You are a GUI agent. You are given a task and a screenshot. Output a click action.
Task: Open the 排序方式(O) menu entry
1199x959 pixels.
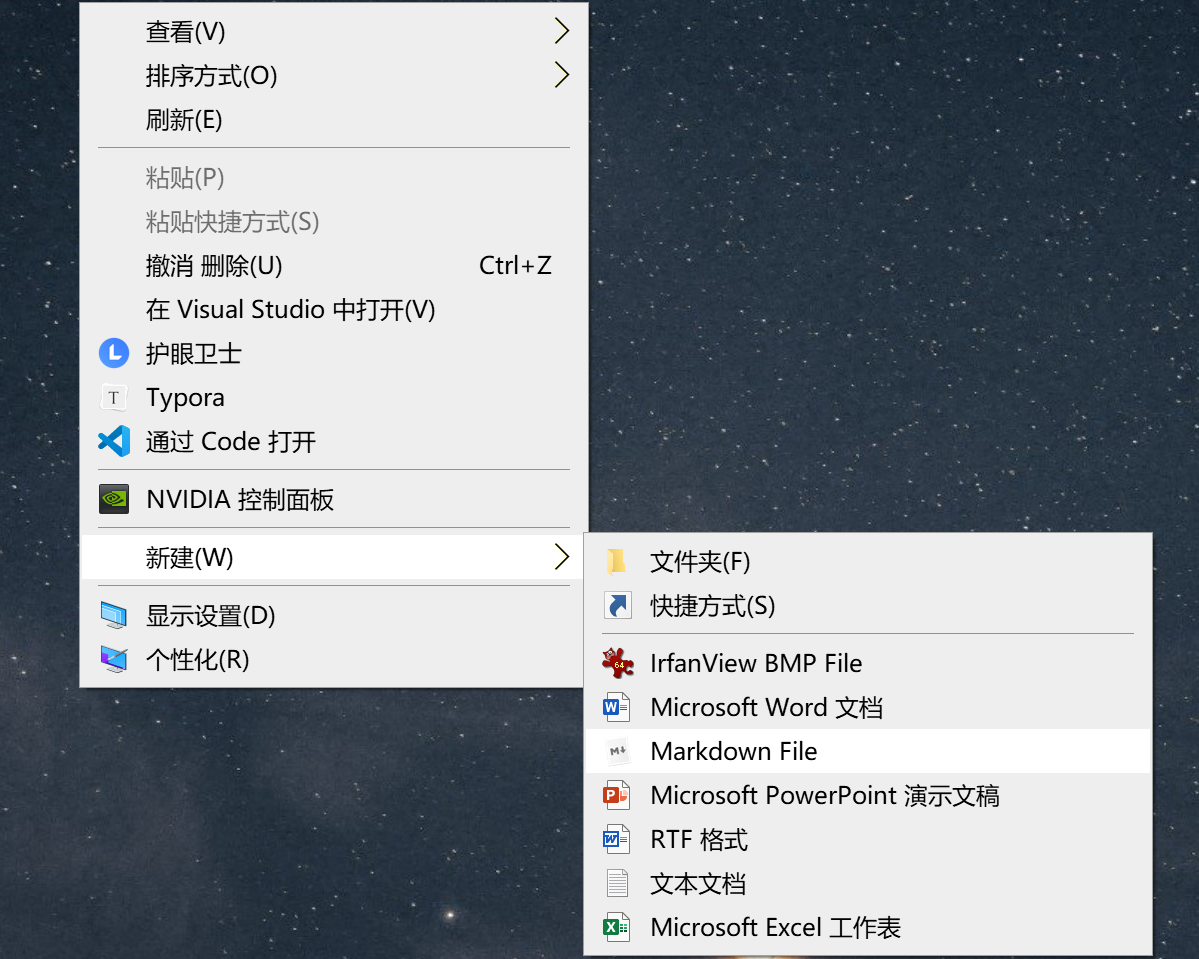coord(334,75)
